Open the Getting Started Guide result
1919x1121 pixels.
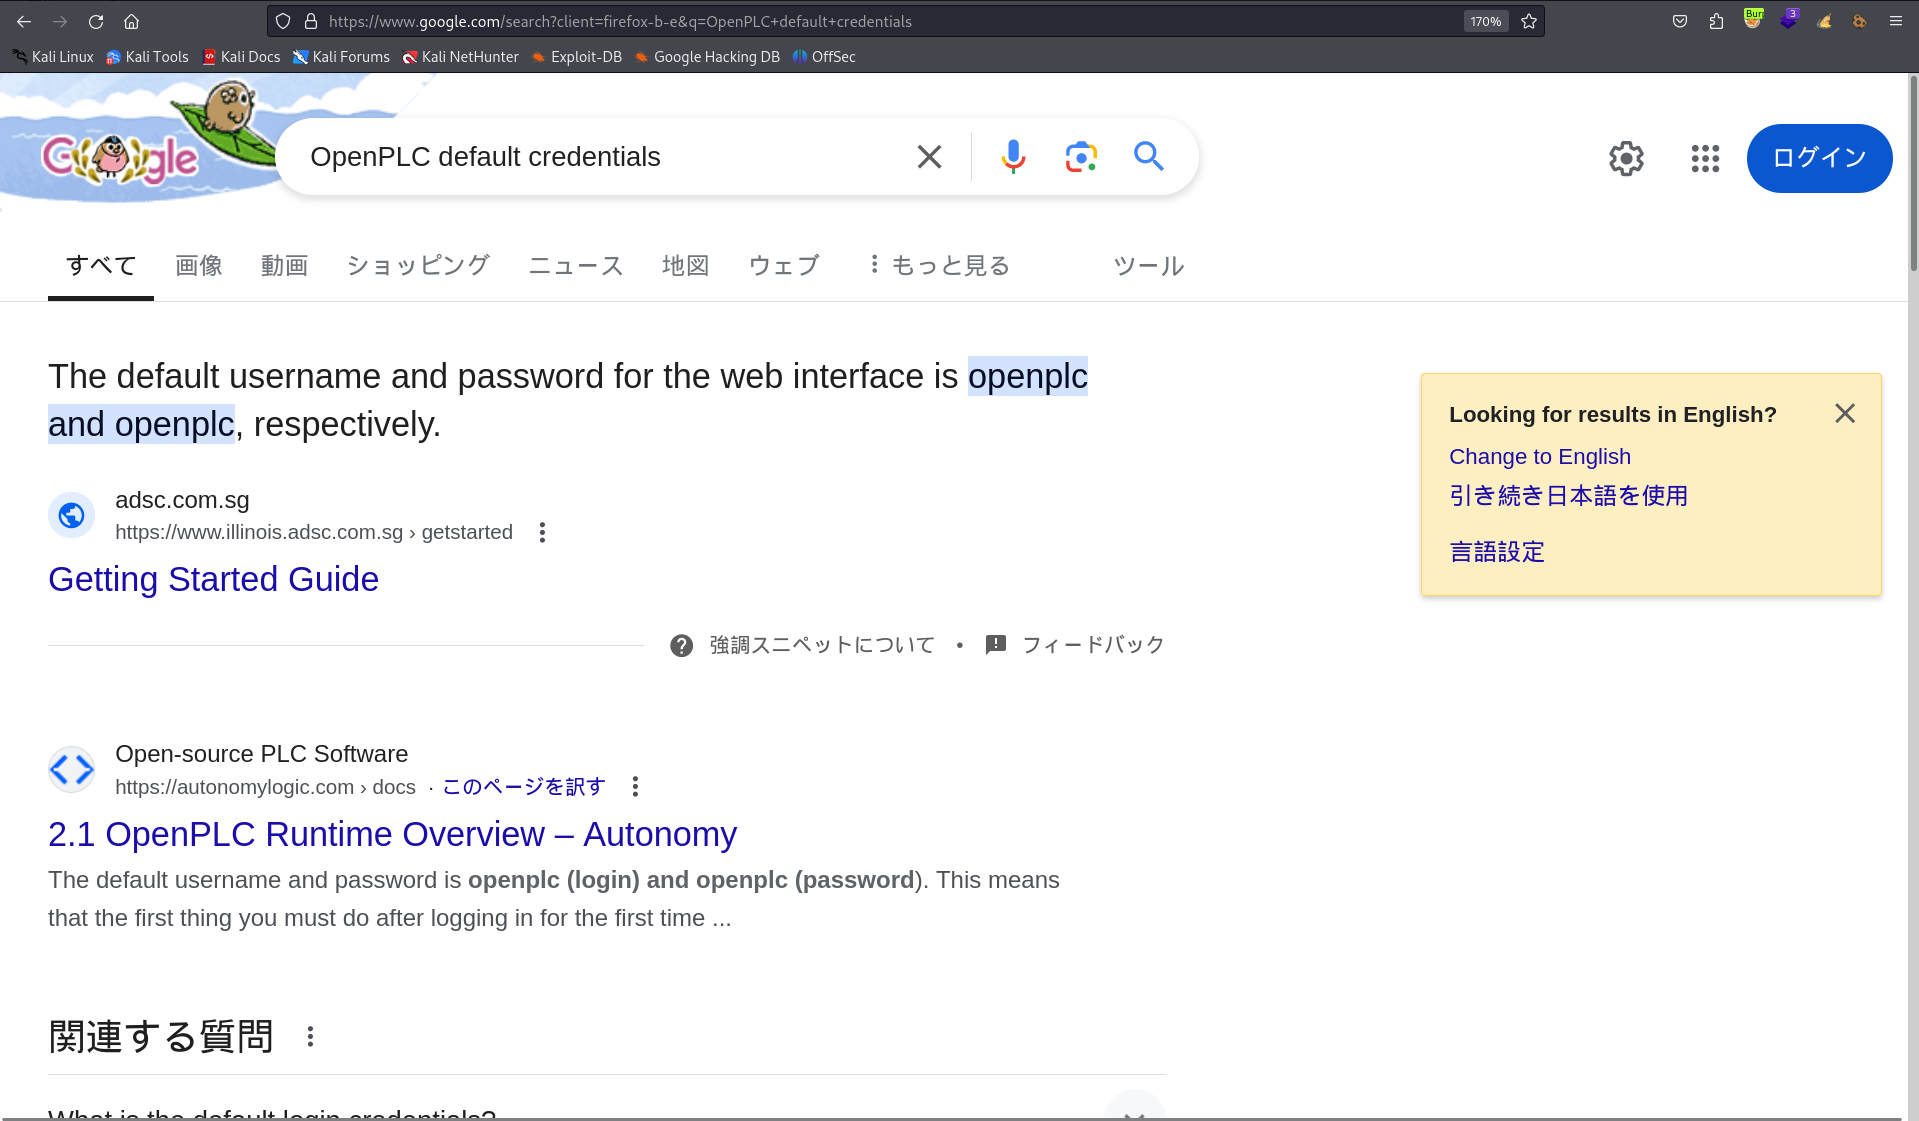point(213,579)
